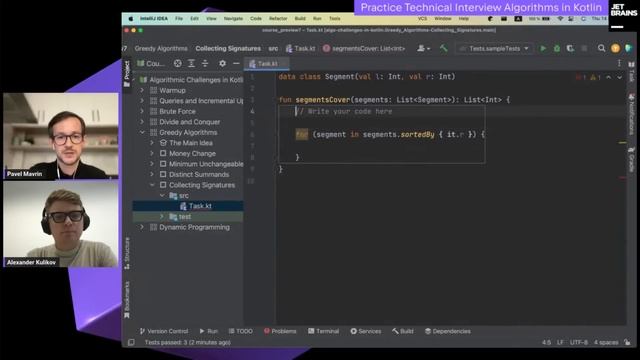640x360 pixels.
Task: Open the code-with-me user icon dropdown
Action: click(x=423, y=49)
